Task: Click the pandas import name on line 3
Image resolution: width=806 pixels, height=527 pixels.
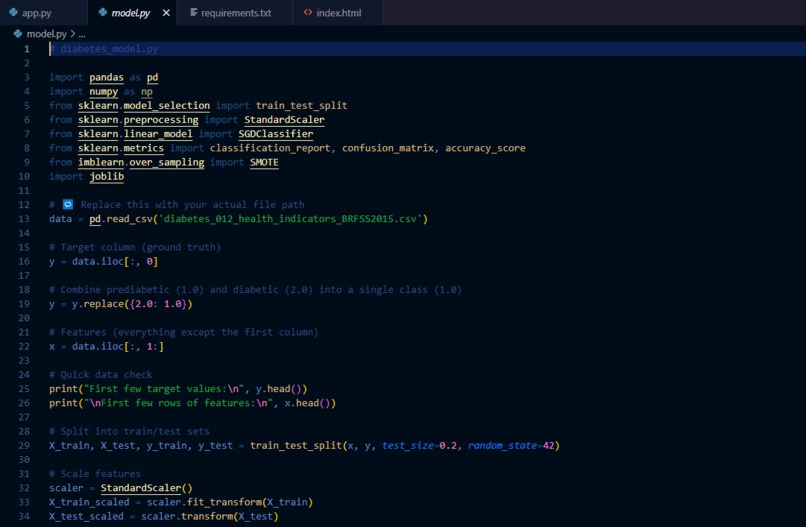Action: (106, 77)
